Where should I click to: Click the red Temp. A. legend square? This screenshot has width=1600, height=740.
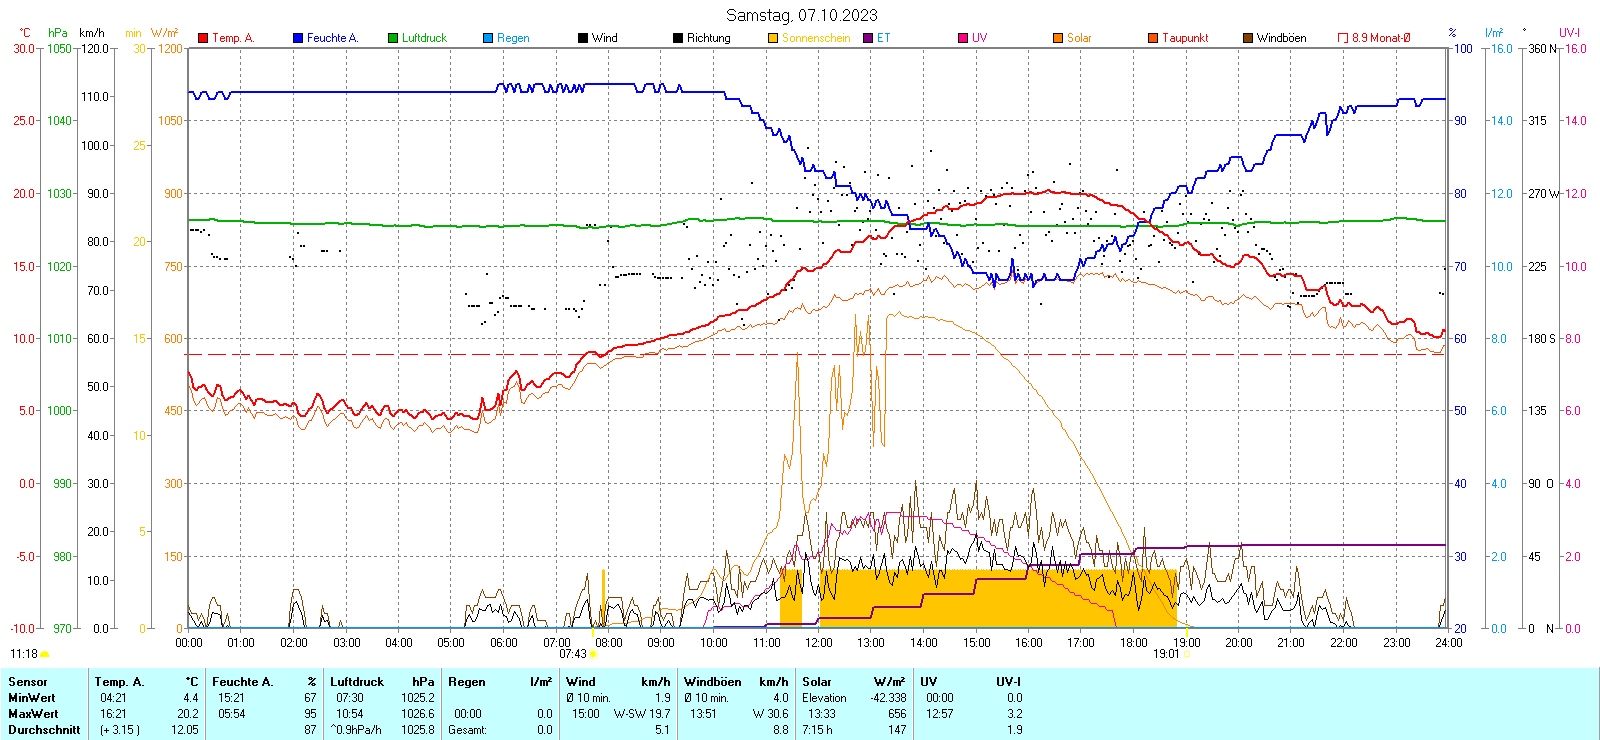(x=203, y=38)
